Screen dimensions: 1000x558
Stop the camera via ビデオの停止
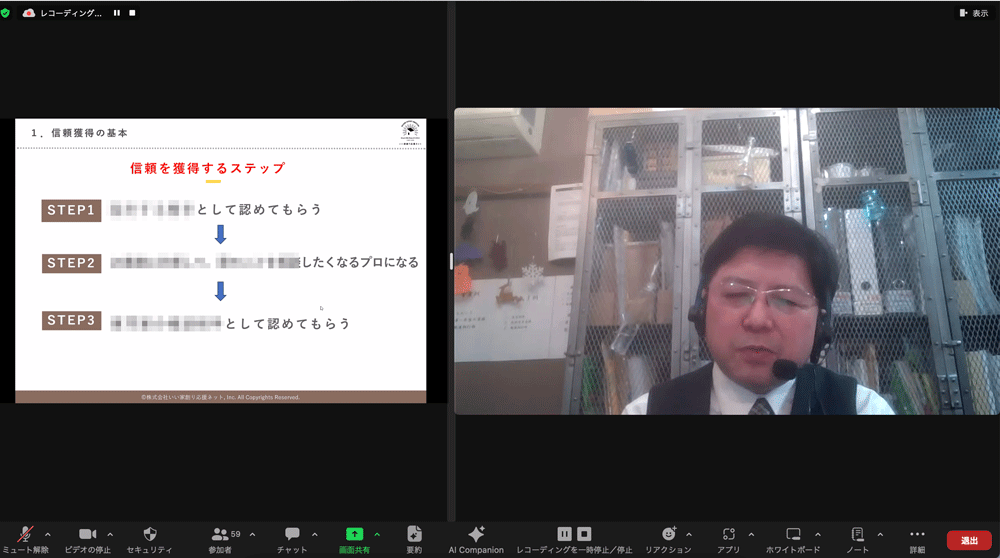click(x=87, y=535)
